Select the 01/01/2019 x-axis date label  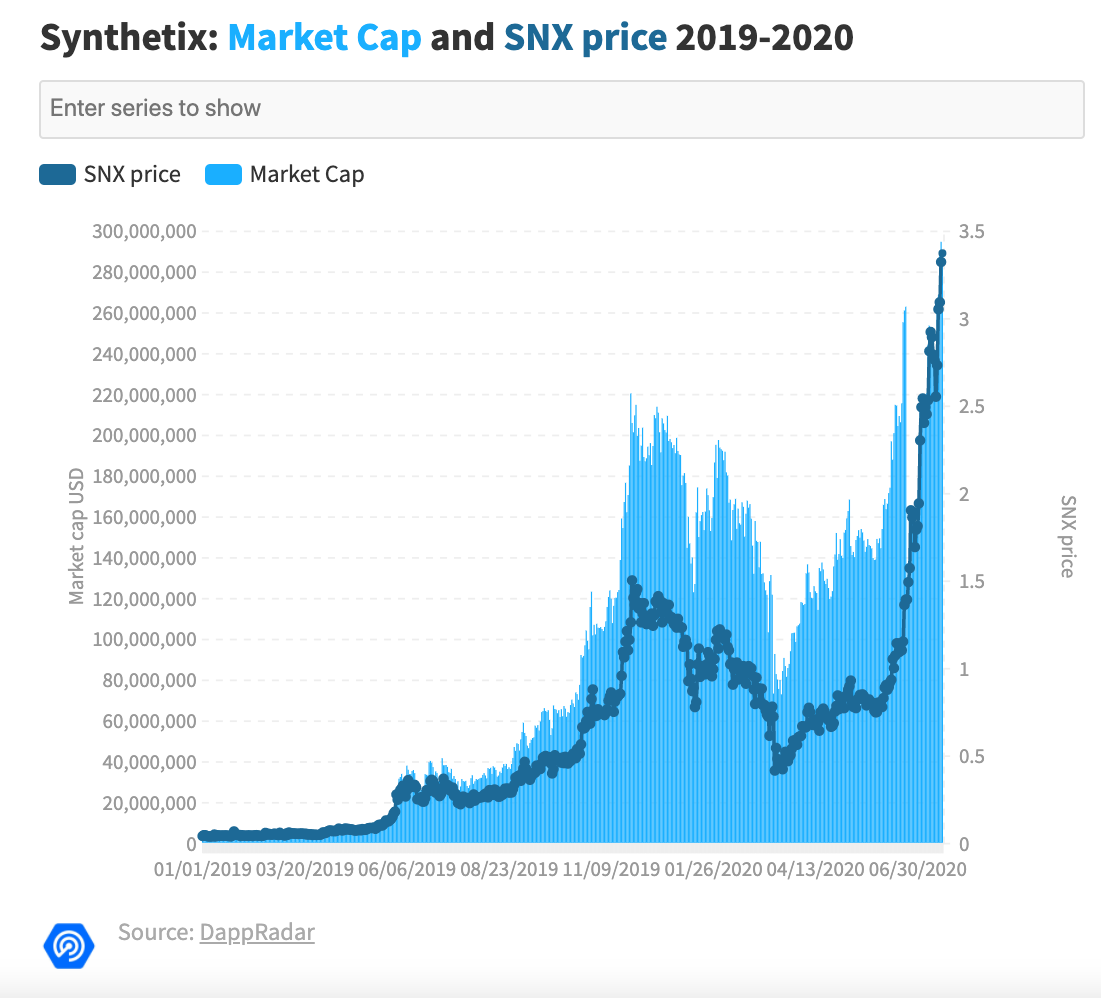pos(203,869)
